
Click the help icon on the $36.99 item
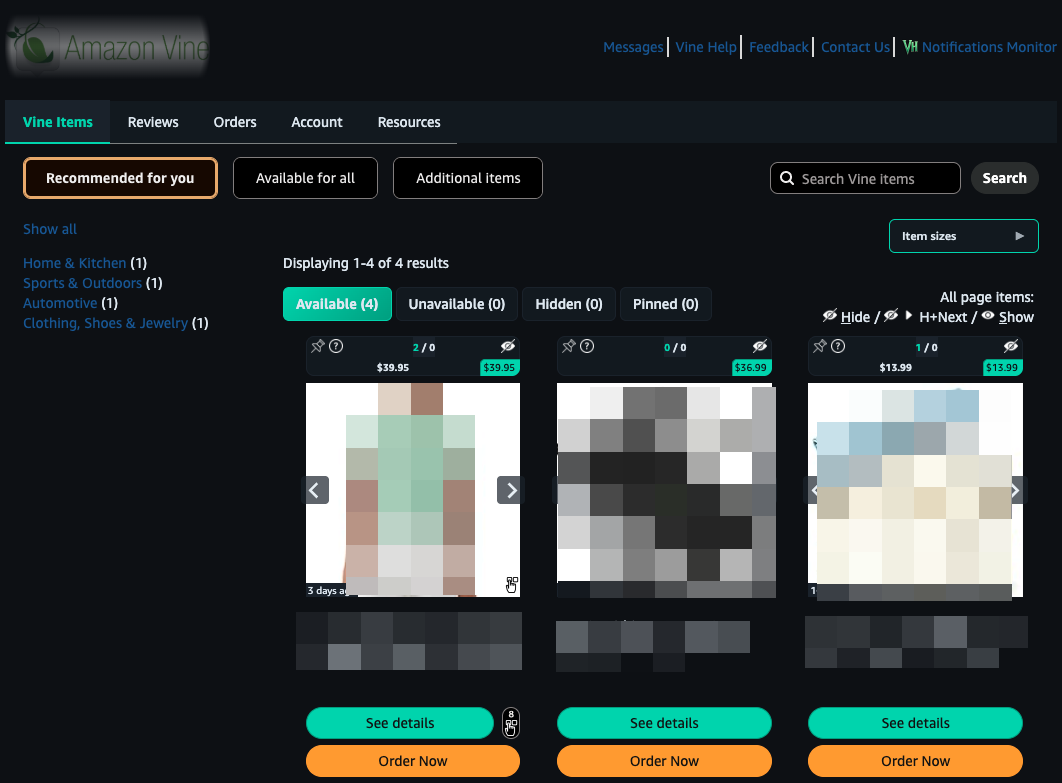(x=587, y=346)
